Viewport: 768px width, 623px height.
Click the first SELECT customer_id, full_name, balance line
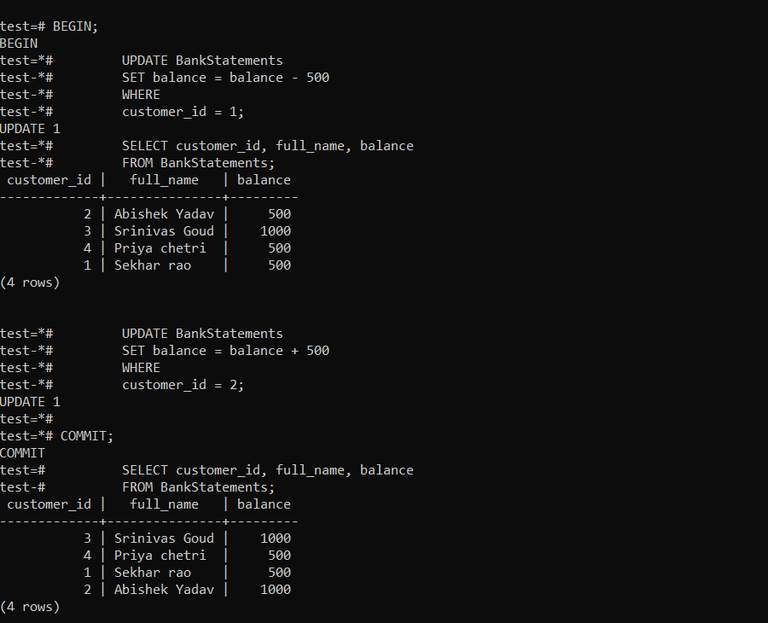[x=267, y=146]
